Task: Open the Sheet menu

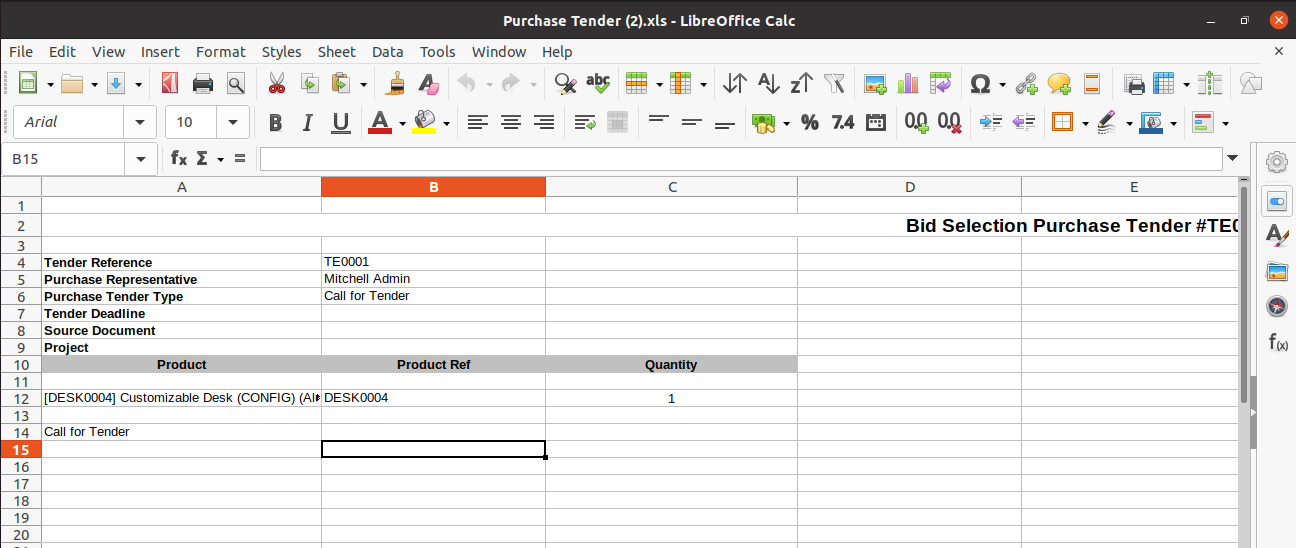Action: [x=337, y=51]
